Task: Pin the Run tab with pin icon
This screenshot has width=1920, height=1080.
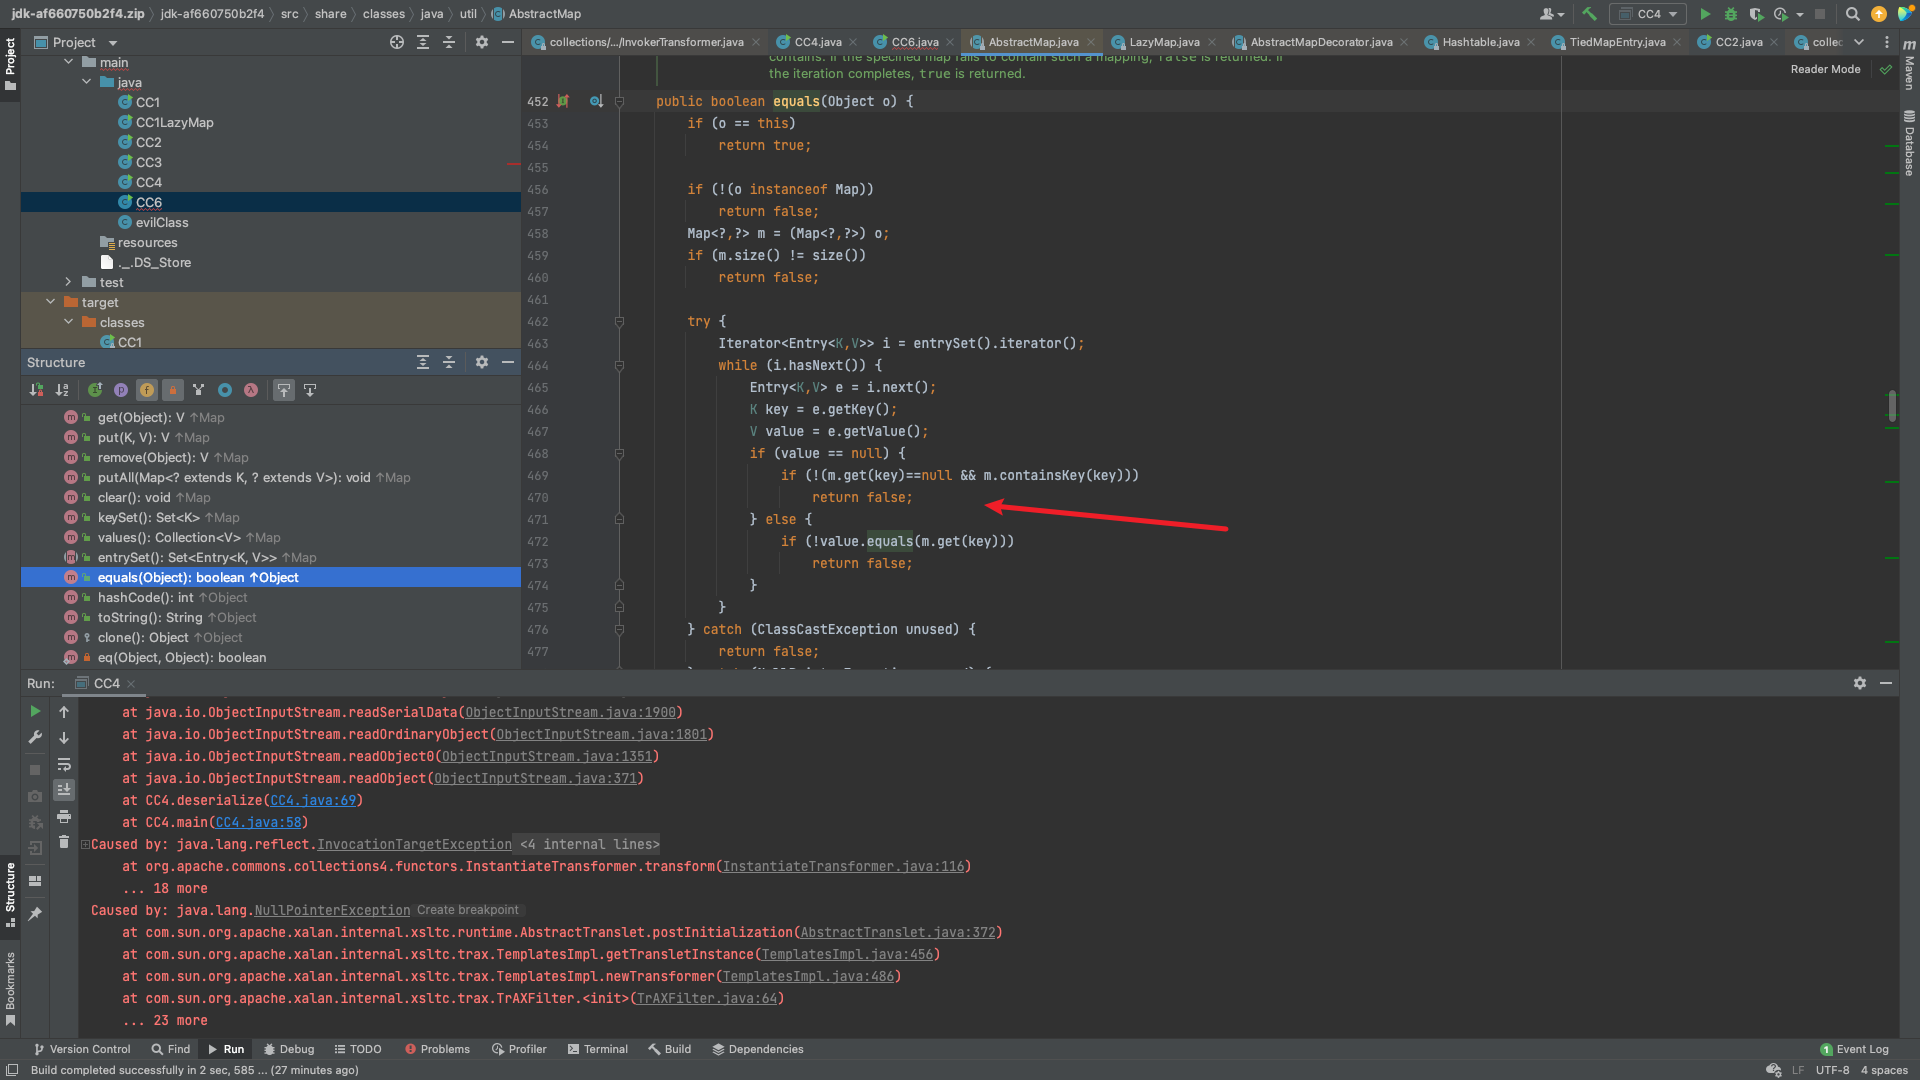Action: 35,913
